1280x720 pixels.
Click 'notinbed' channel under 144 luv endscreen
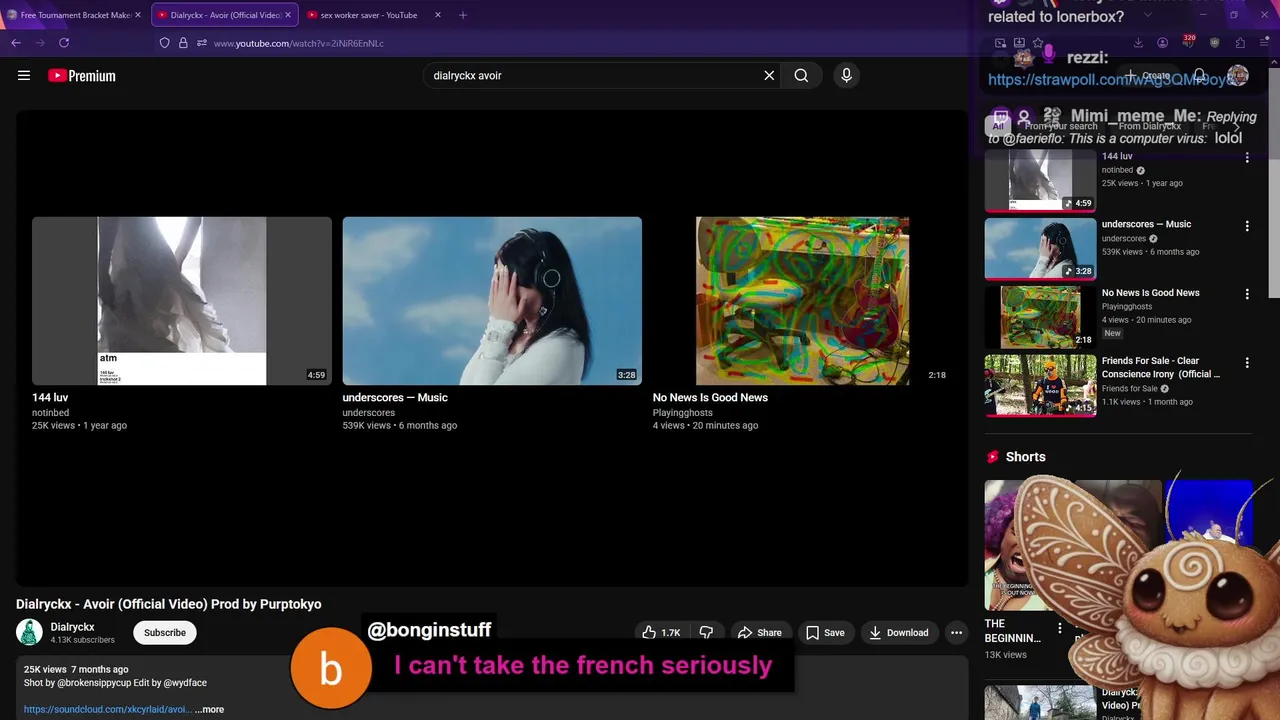(x=50, y=412)
